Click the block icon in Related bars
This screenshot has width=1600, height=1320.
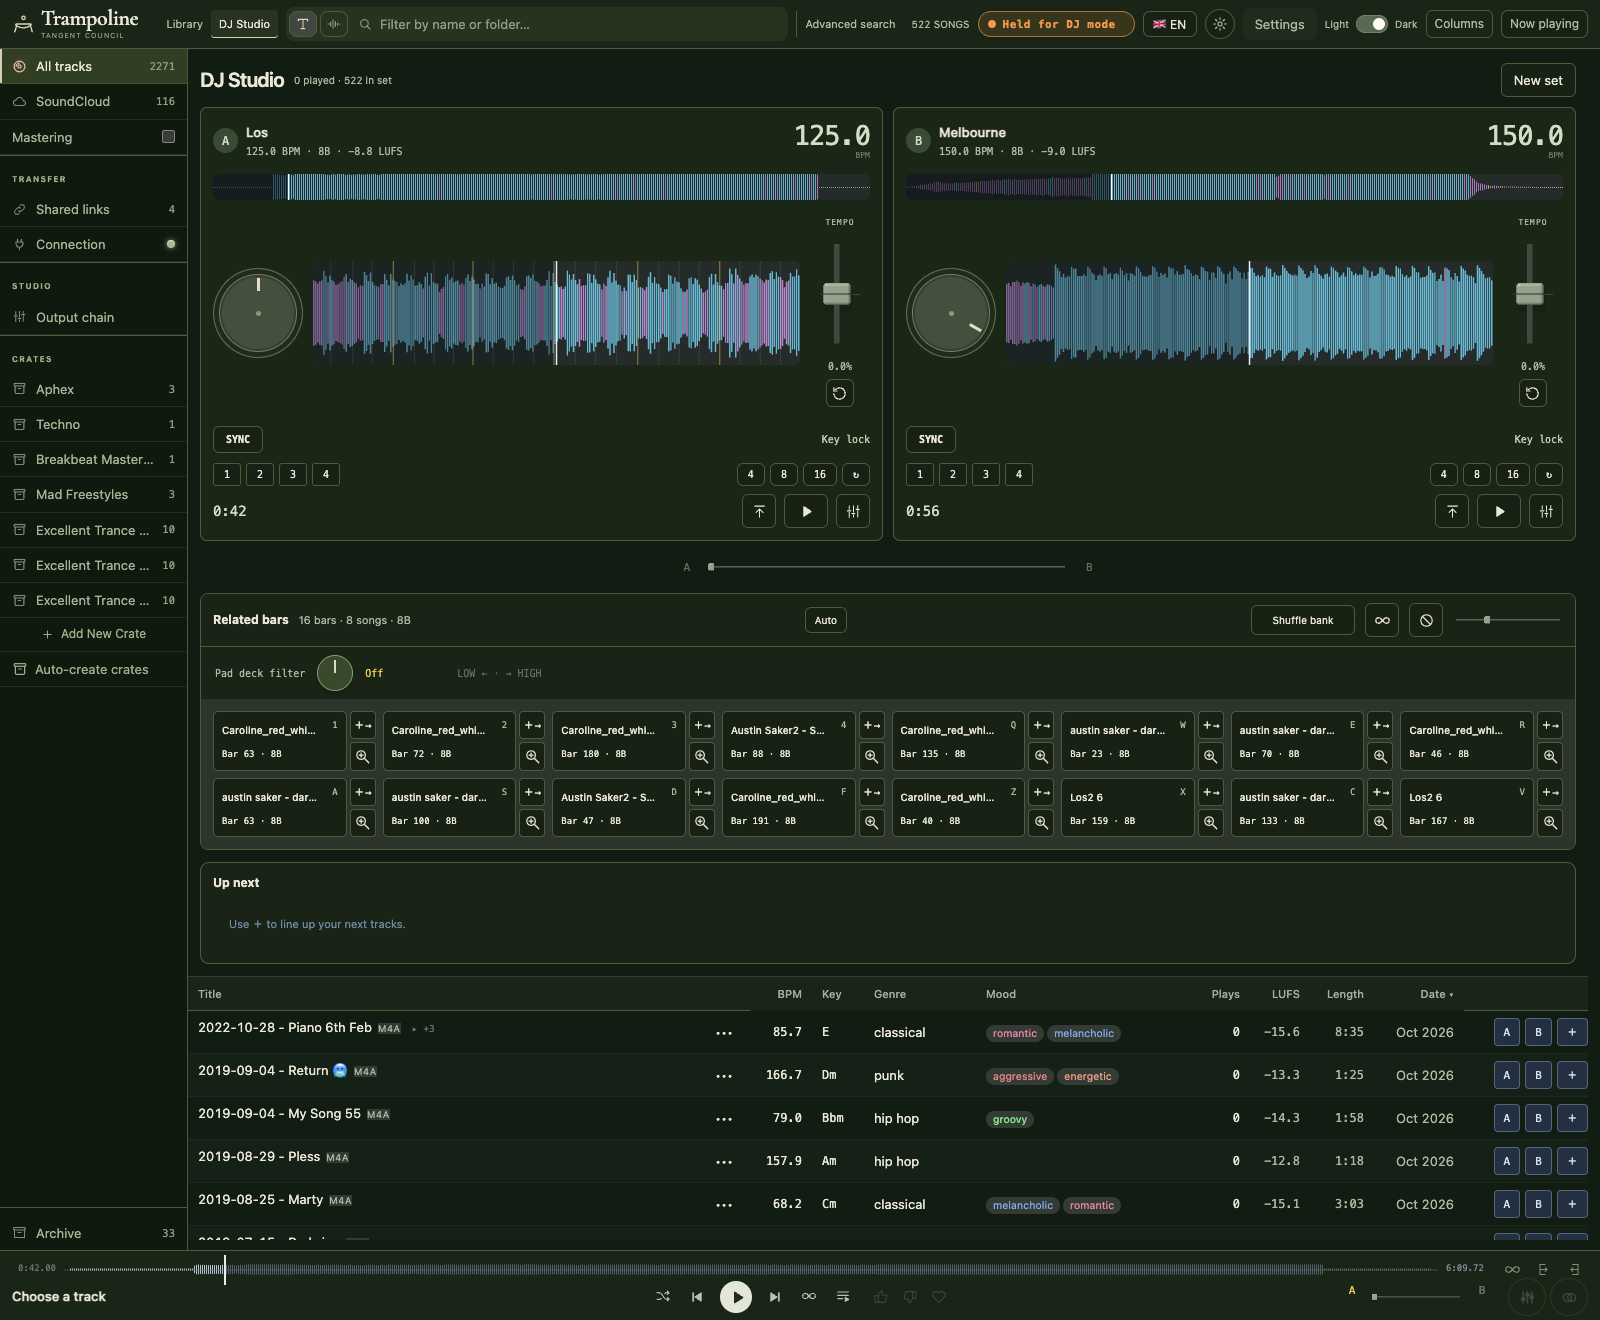1426,620
